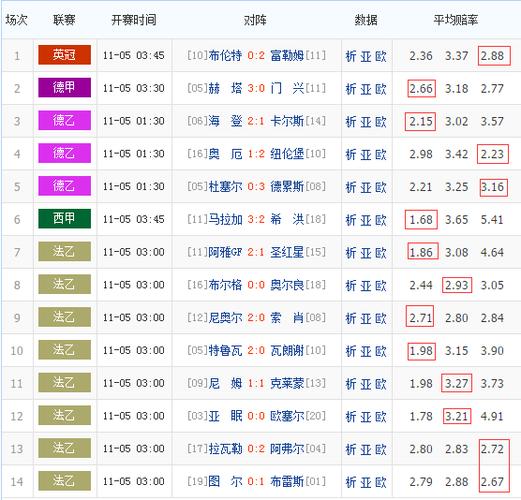Open team 圣红星 page

[287, 252]
